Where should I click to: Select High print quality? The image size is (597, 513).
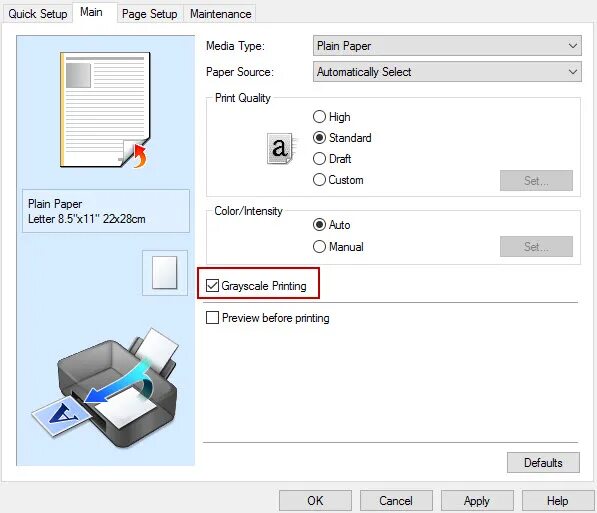tap(319, 117)
